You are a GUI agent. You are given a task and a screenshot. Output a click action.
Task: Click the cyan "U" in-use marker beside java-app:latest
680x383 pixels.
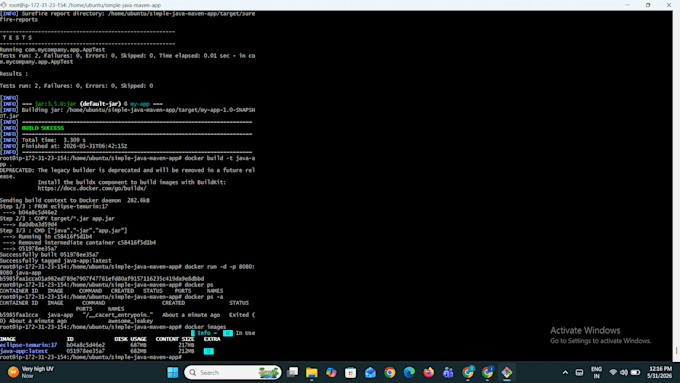point(209,351)
